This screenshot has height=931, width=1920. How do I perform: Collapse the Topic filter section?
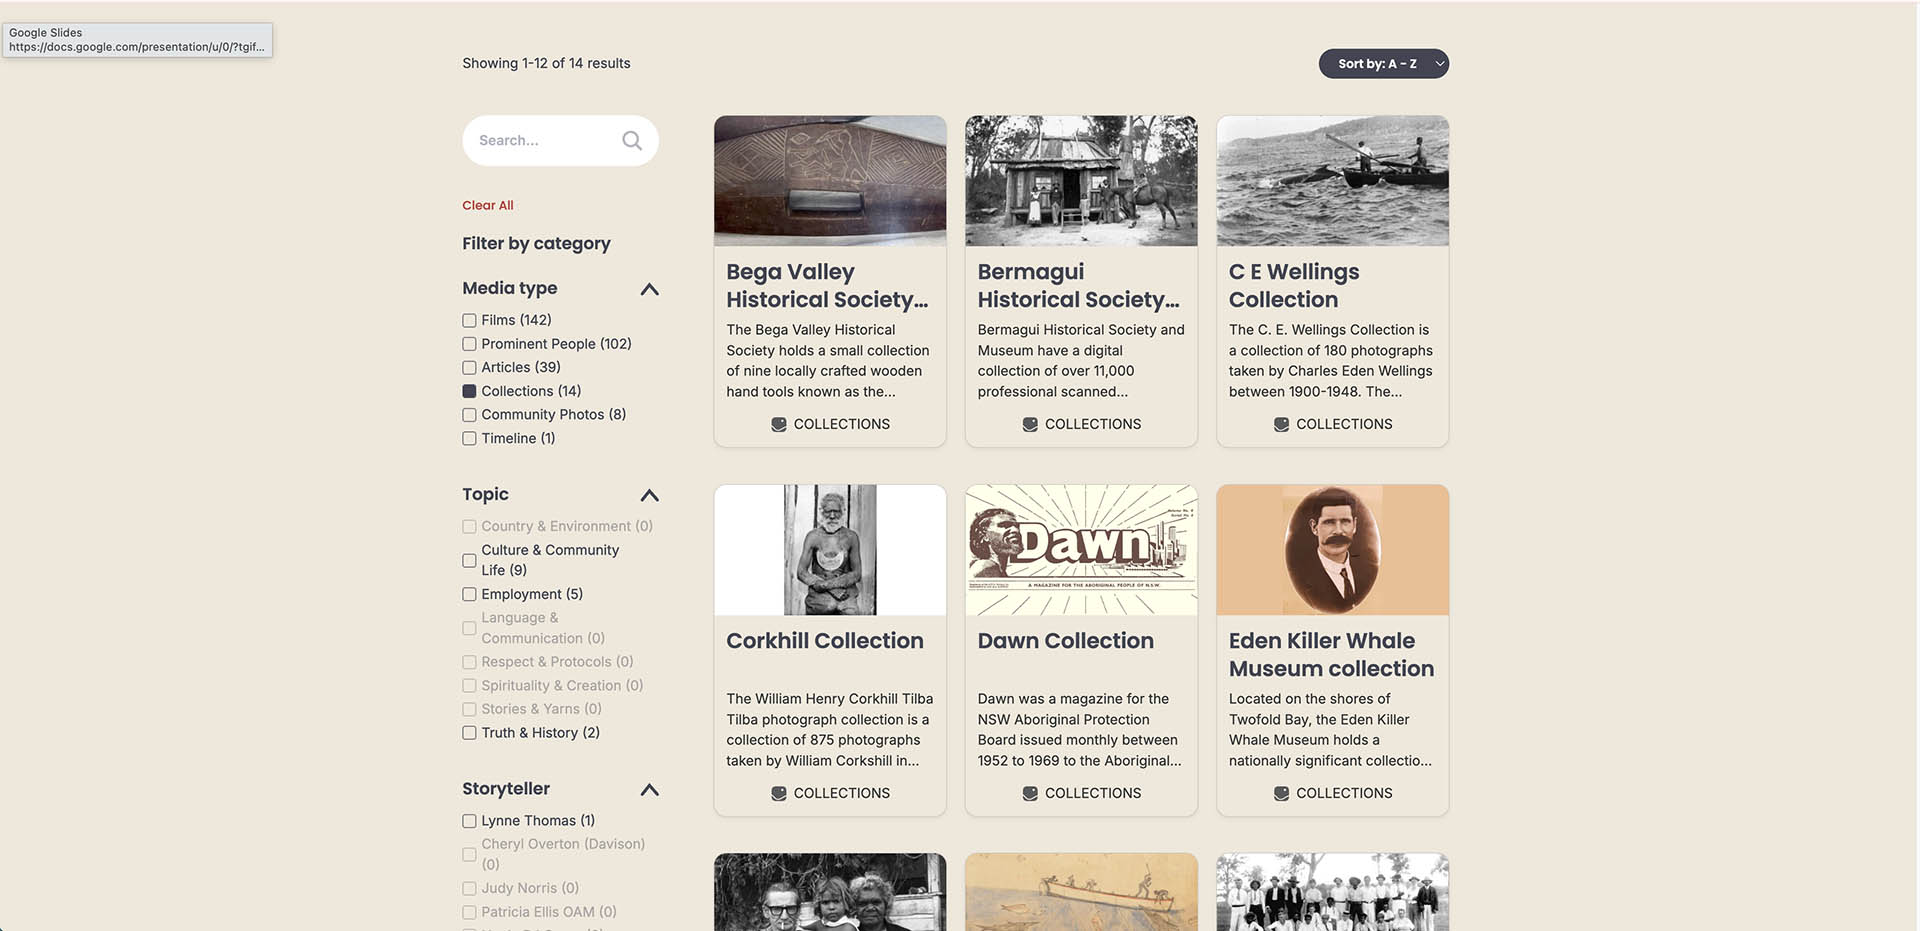pos(649,495)
